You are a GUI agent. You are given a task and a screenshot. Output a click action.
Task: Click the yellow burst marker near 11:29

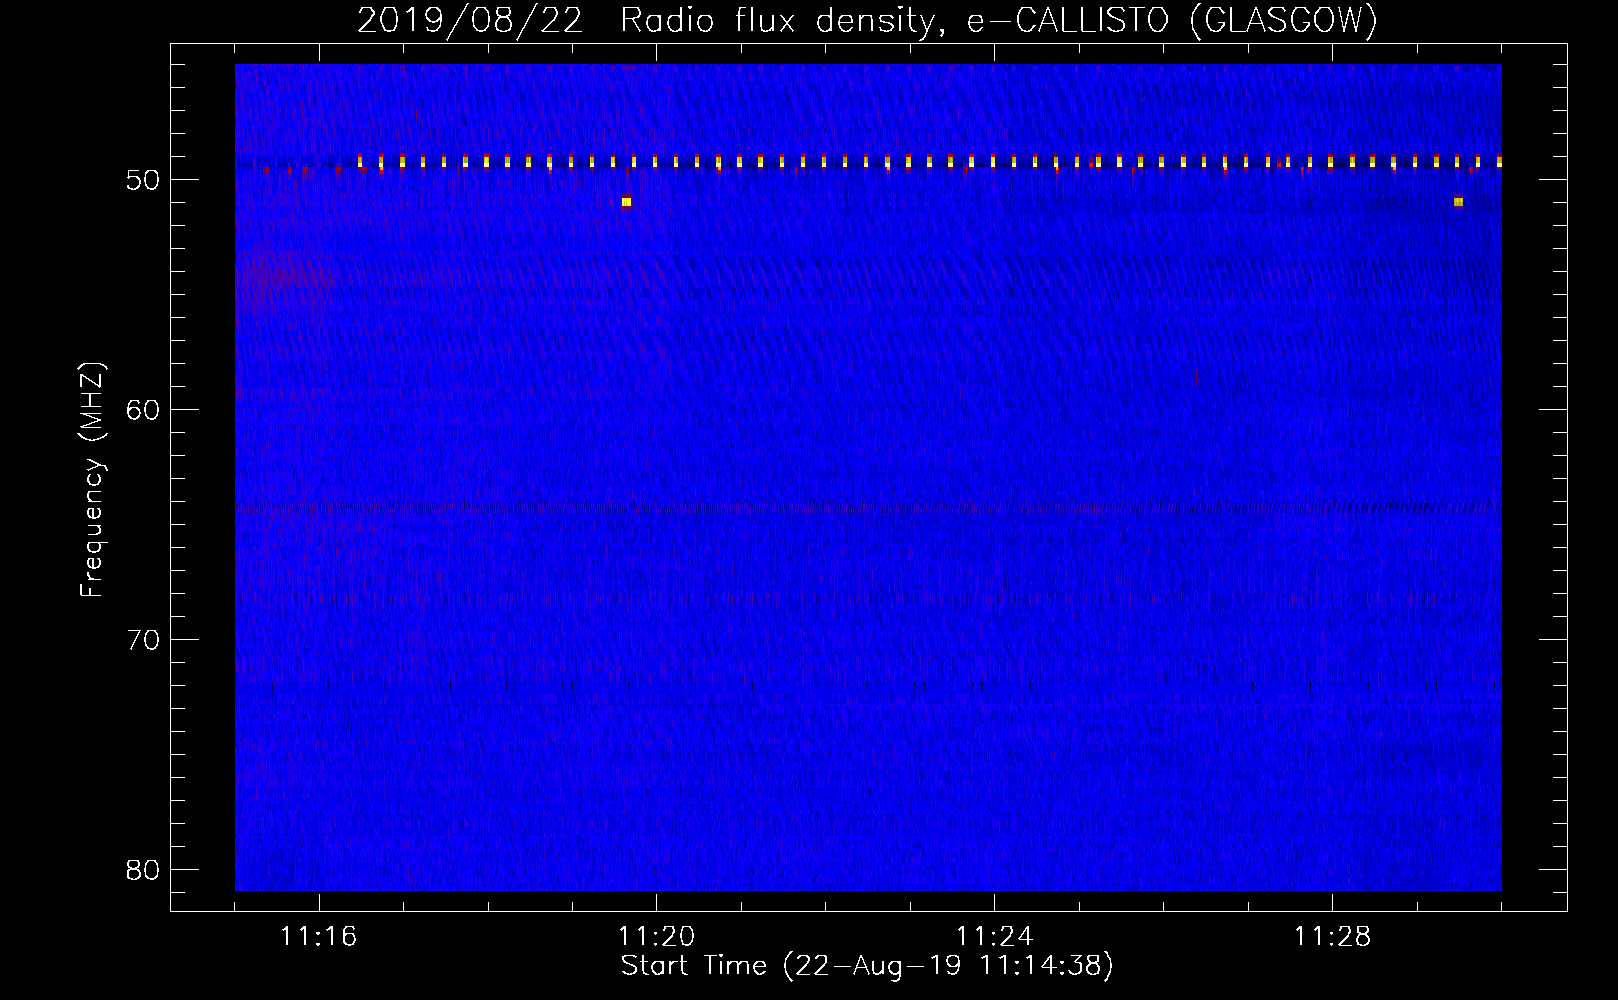point(1458,202)
